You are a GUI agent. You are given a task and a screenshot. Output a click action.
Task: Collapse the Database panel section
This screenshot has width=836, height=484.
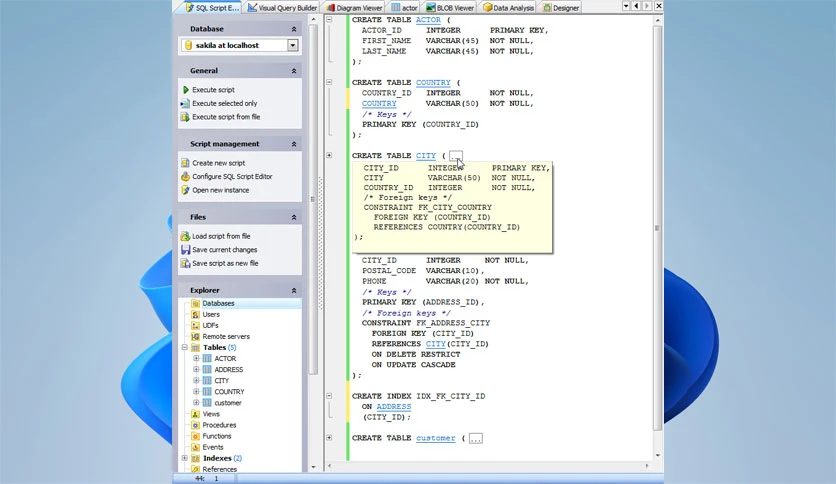point(294,29)
